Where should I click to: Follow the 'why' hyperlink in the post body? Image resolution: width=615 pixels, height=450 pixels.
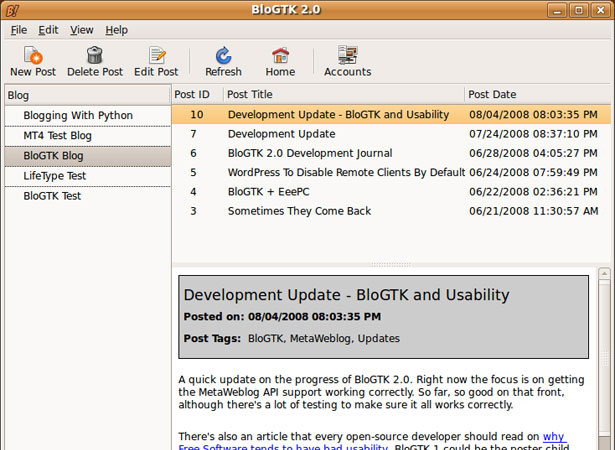point(553,437)
